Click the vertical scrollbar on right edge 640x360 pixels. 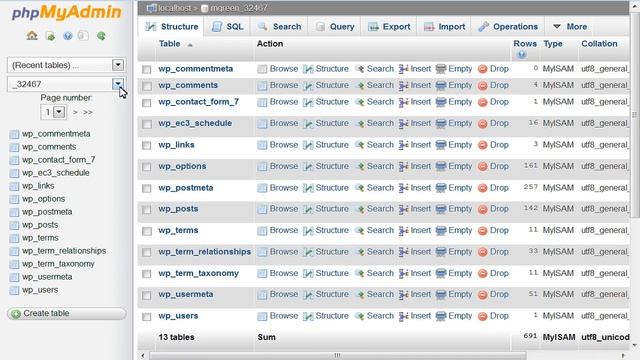(635, 114)
